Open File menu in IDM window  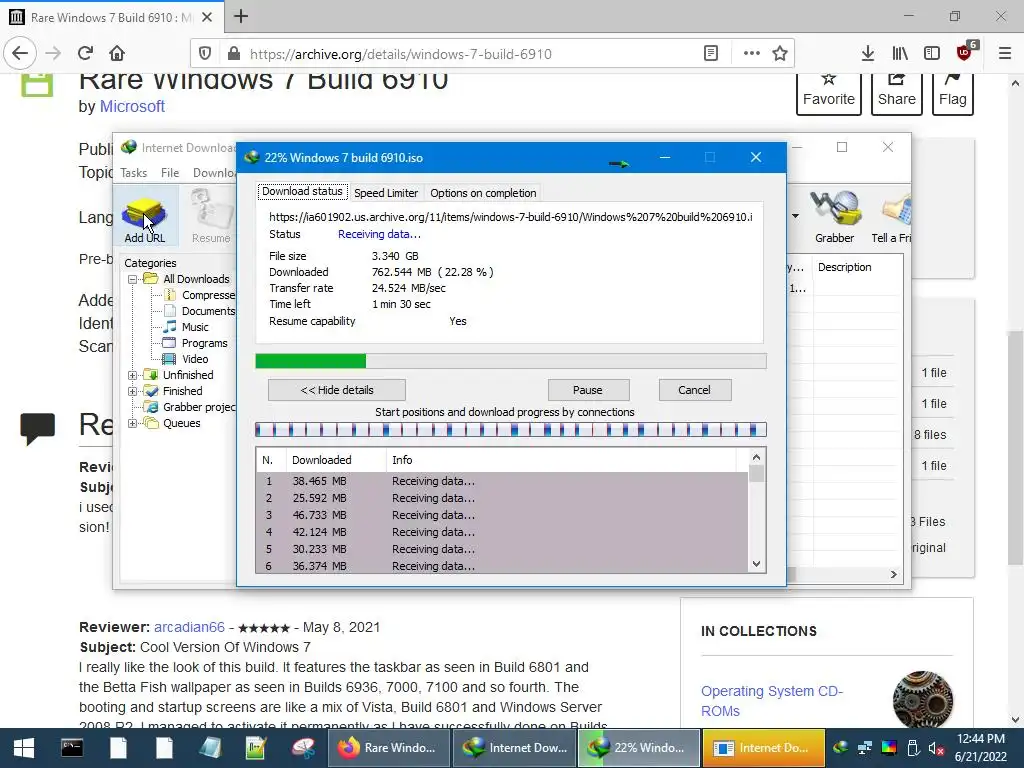click(x=170, y=172)
